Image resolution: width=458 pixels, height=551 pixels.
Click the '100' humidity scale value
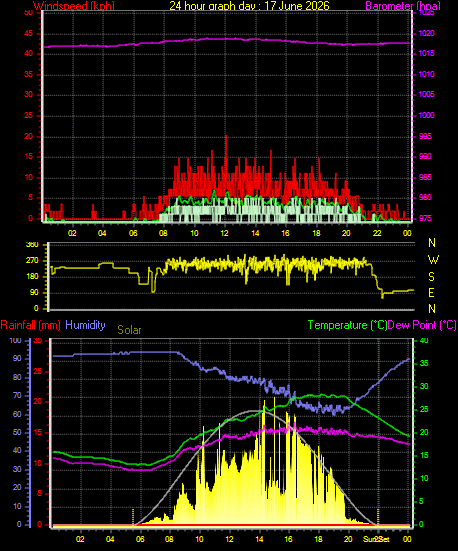[15, 340]
